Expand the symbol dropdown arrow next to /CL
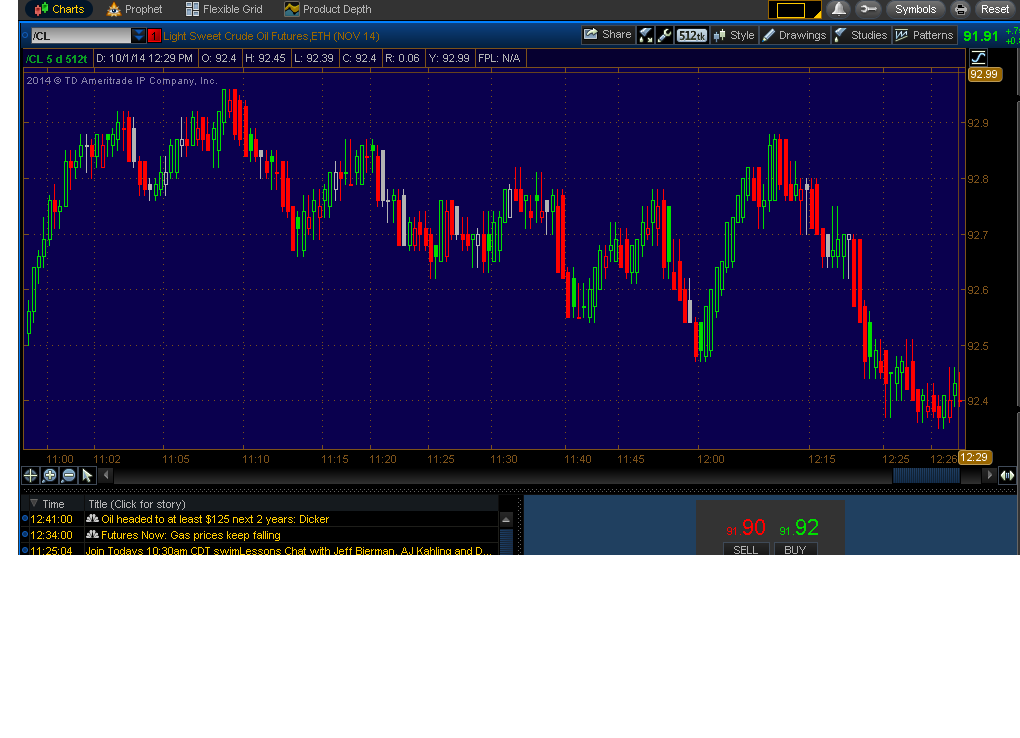The height and width of the screenshot is (738, 1020). point(138,36)
